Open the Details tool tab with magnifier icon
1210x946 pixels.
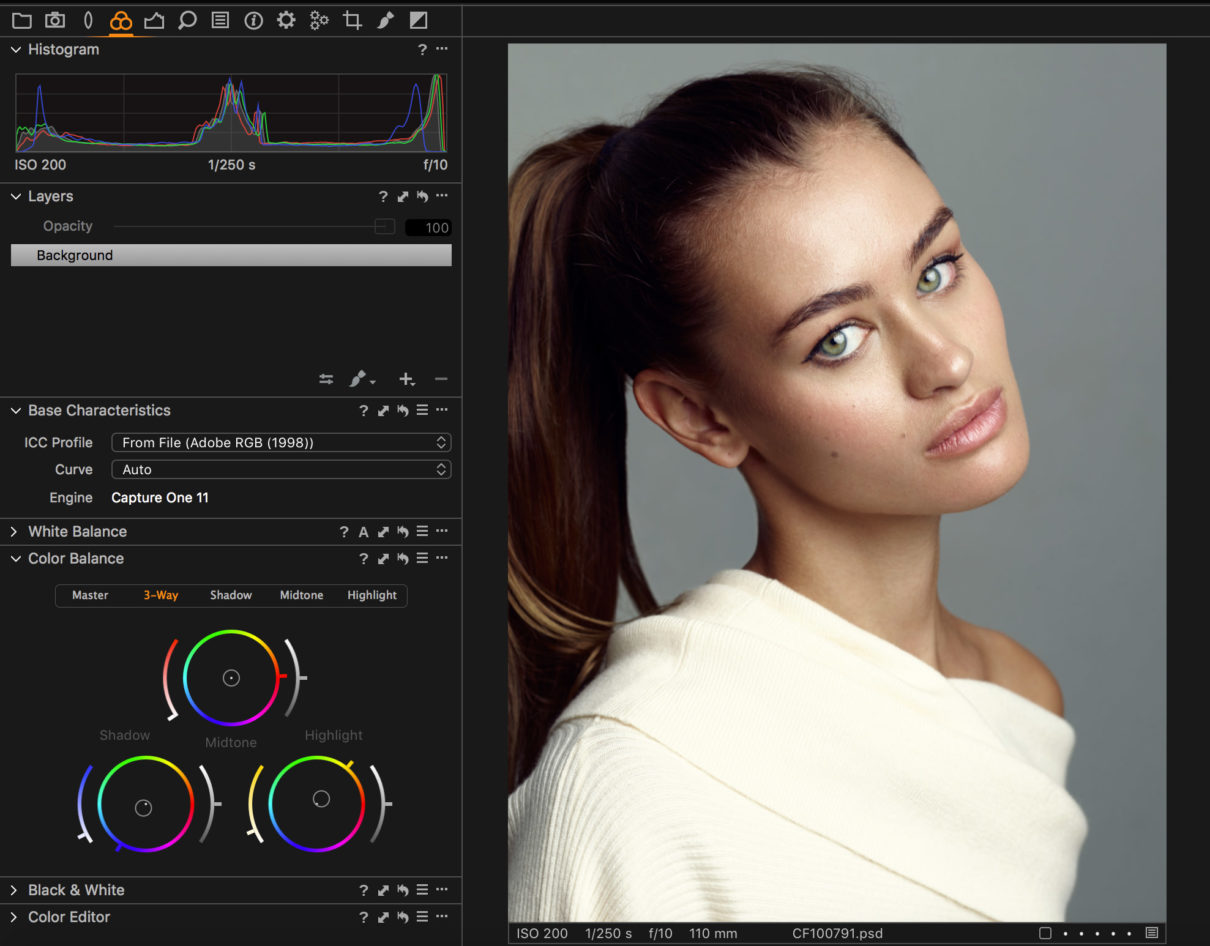(x=188, y=19)
